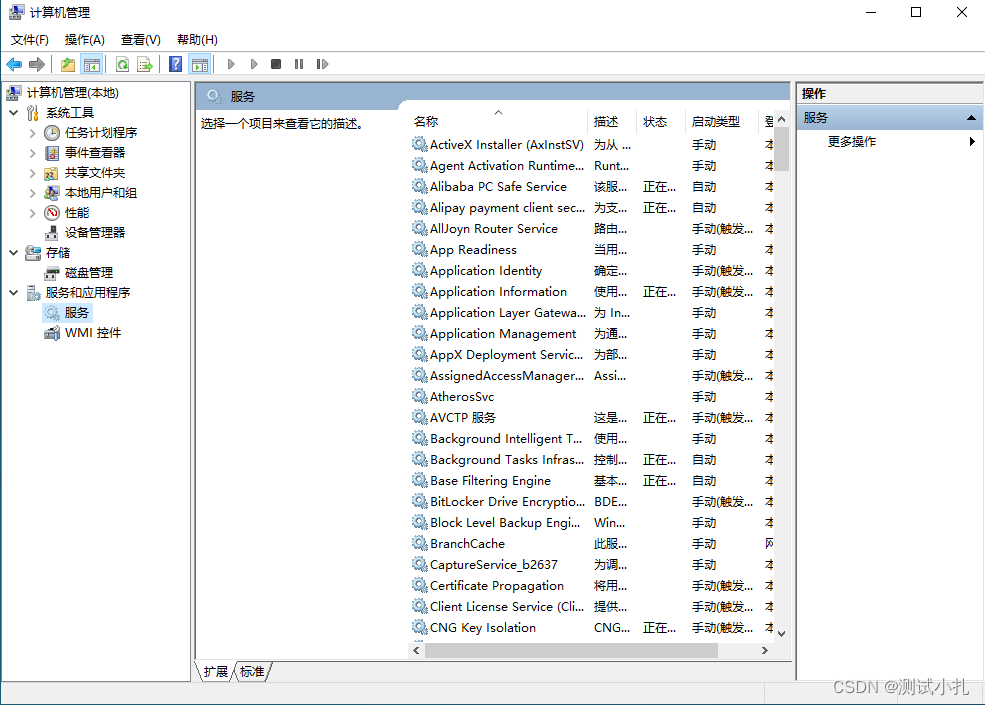Select the Alibaba PC Safe Service row
The width and height of the screenshot is (985, 705).
(x=592, y=187)
